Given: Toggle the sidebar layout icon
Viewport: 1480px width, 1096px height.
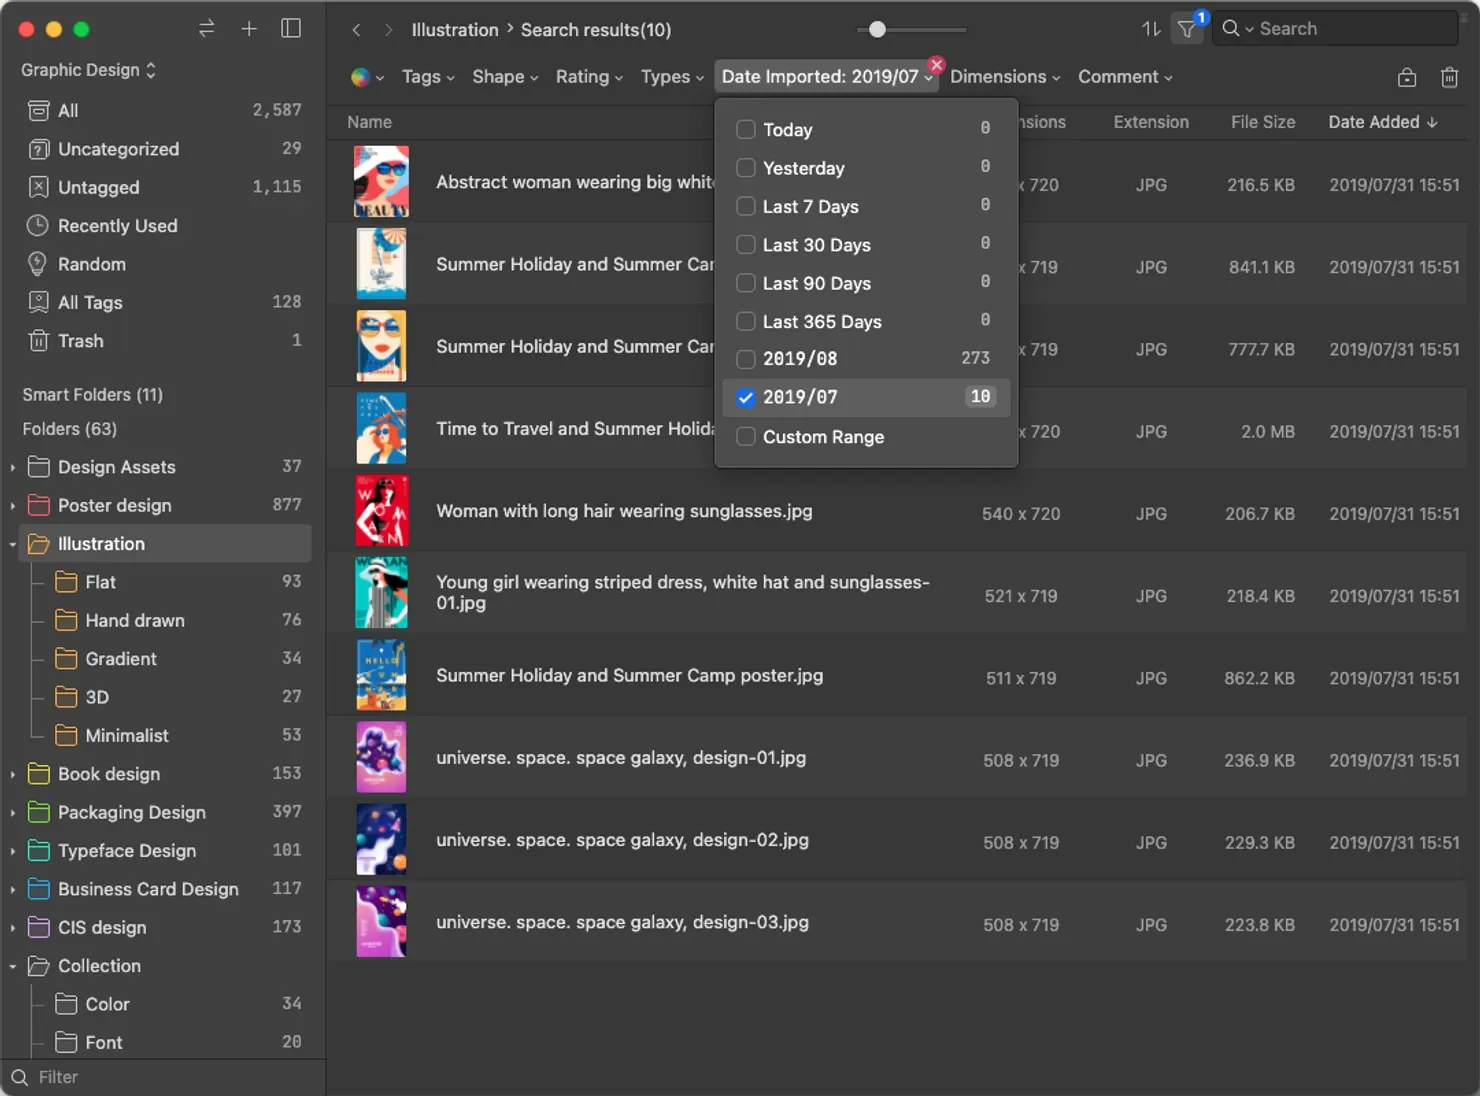Looking at the screenshot, I should click(291, 29).
